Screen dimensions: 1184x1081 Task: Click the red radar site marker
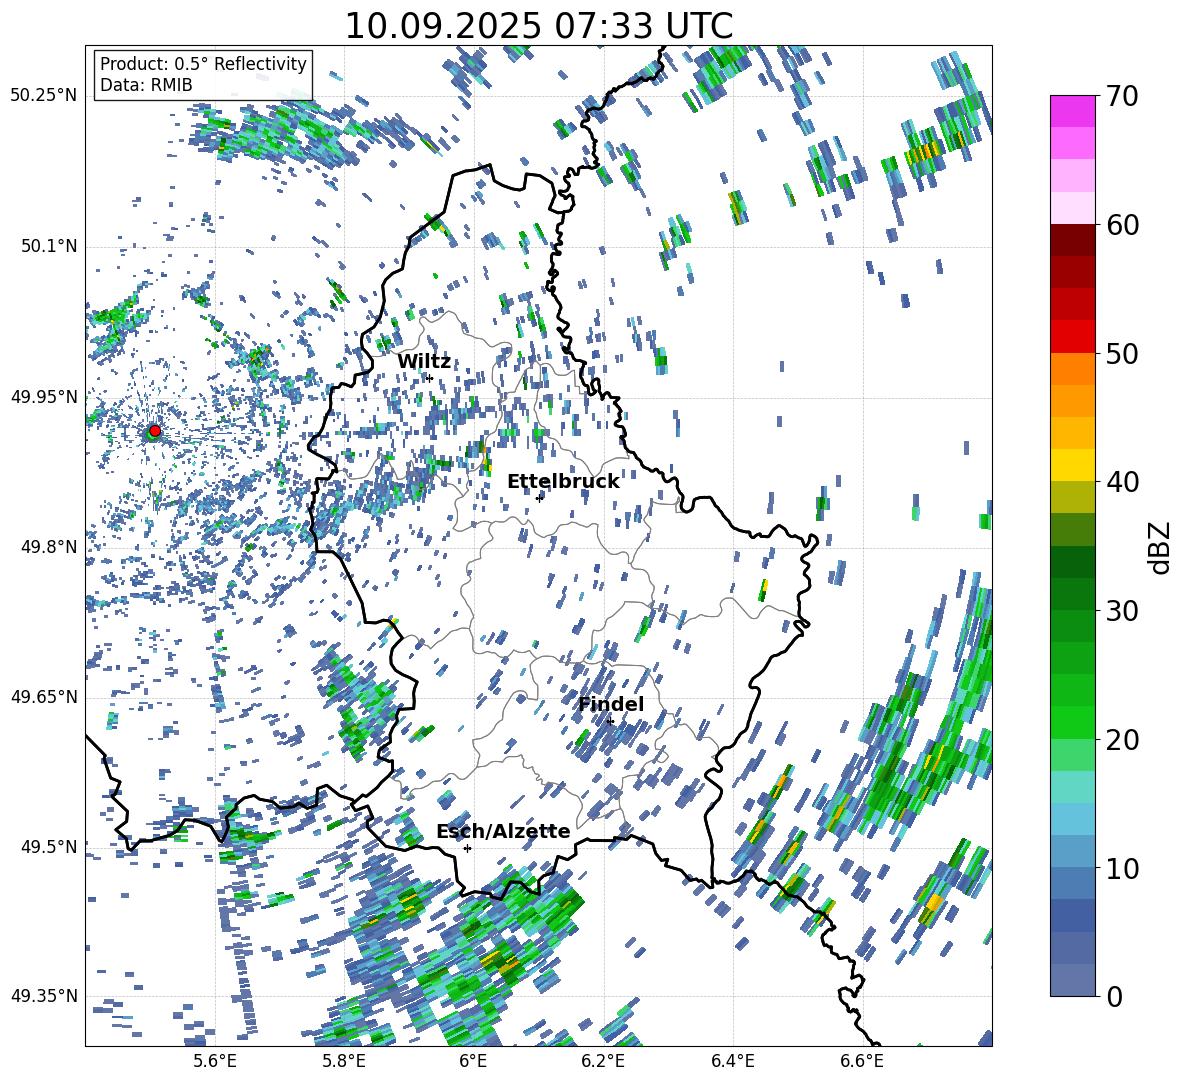(x=155, y=431)
